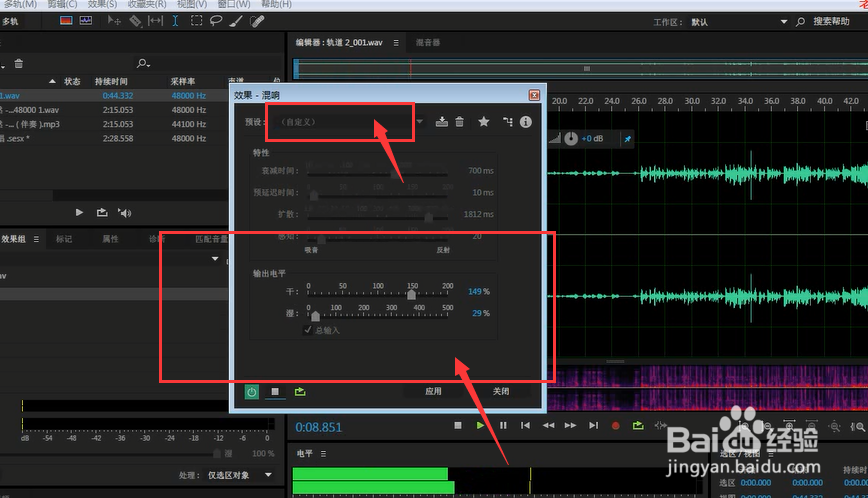The image size is (868, 498).
Task: Toggle skip selection transport button
Action: [x=660, y=426]
